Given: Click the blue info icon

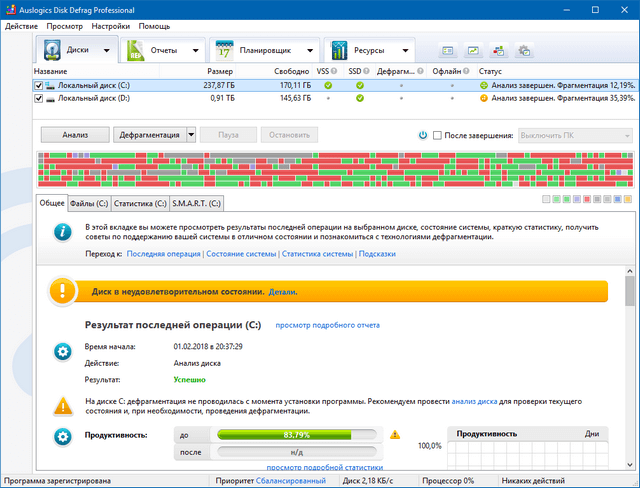Looking at the screenshot, I should (x=62, y=232).
